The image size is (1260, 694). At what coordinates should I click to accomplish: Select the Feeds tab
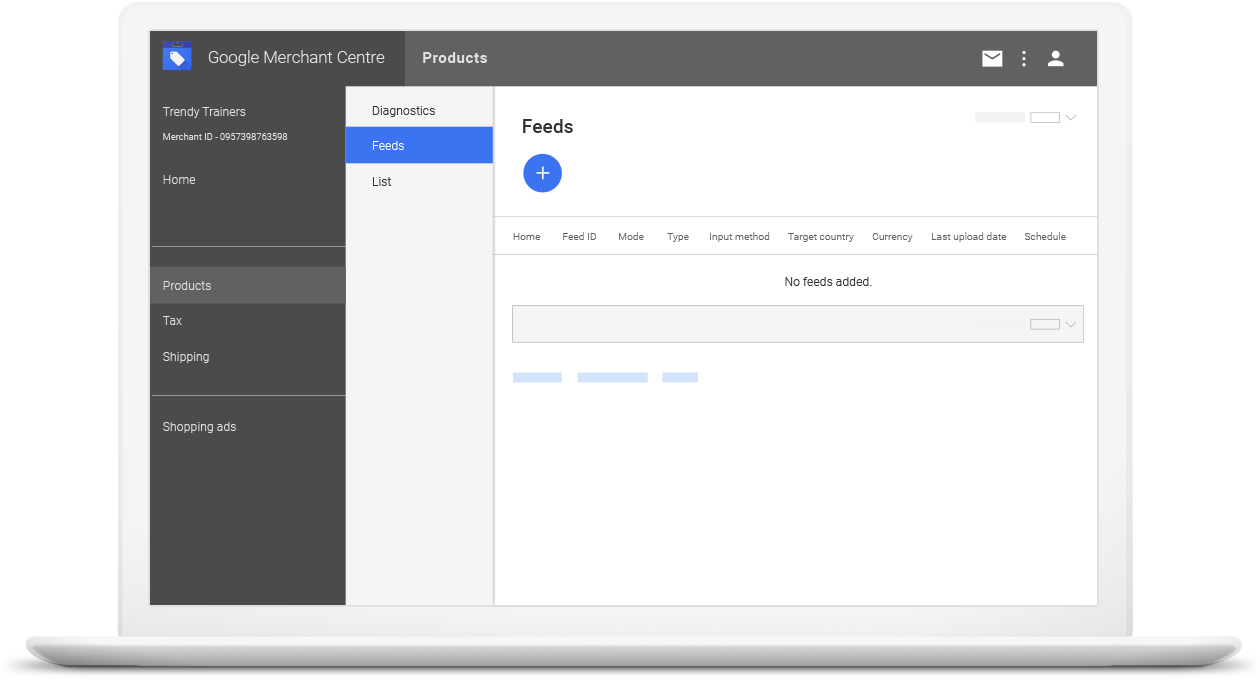click(419, 145)
